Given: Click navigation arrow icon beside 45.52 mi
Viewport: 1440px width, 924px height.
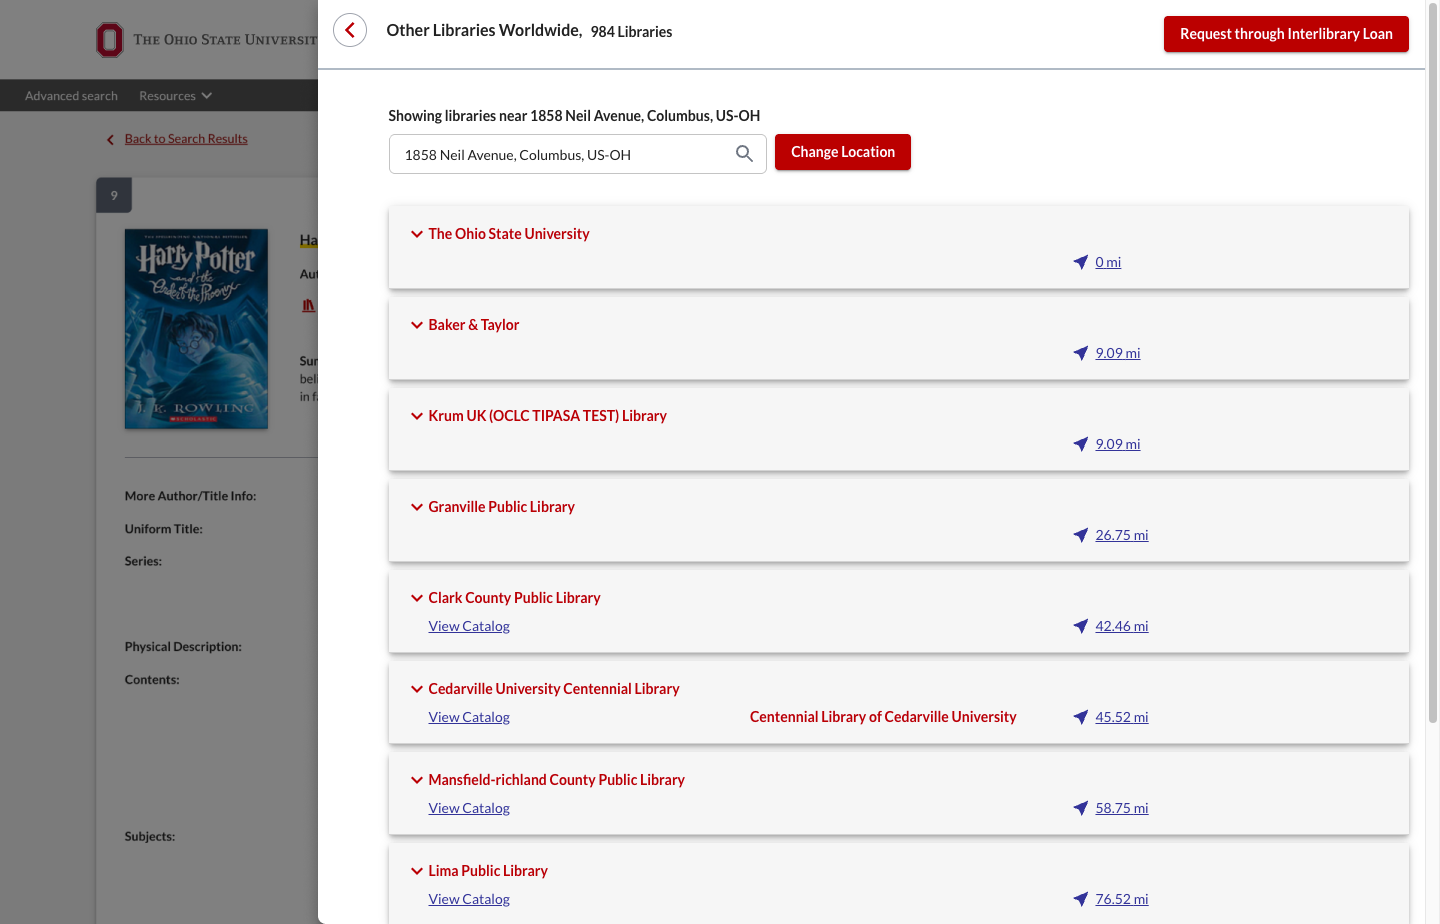Looking at the screenshot, I should coord(1080,717).
